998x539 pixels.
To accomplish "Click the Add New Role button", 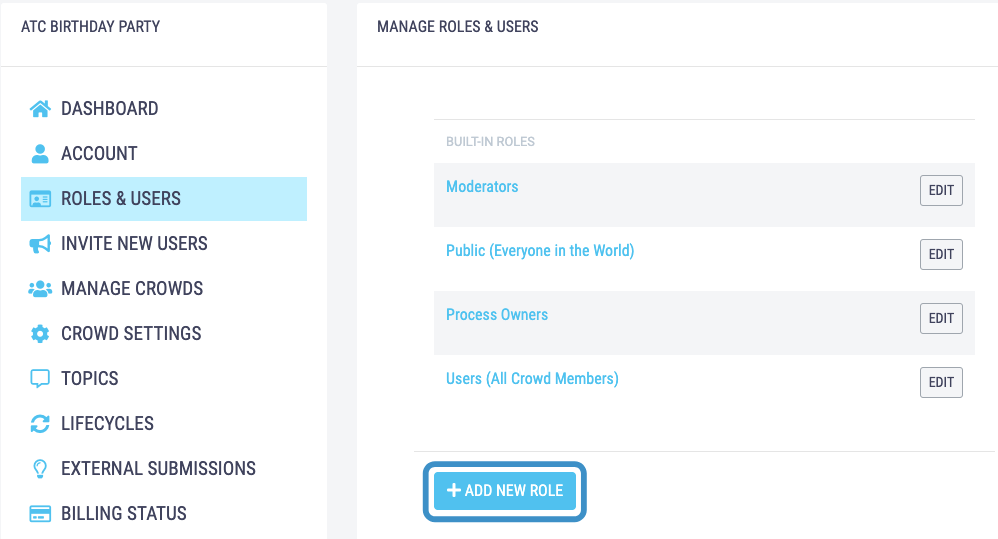I will [505, 491].
